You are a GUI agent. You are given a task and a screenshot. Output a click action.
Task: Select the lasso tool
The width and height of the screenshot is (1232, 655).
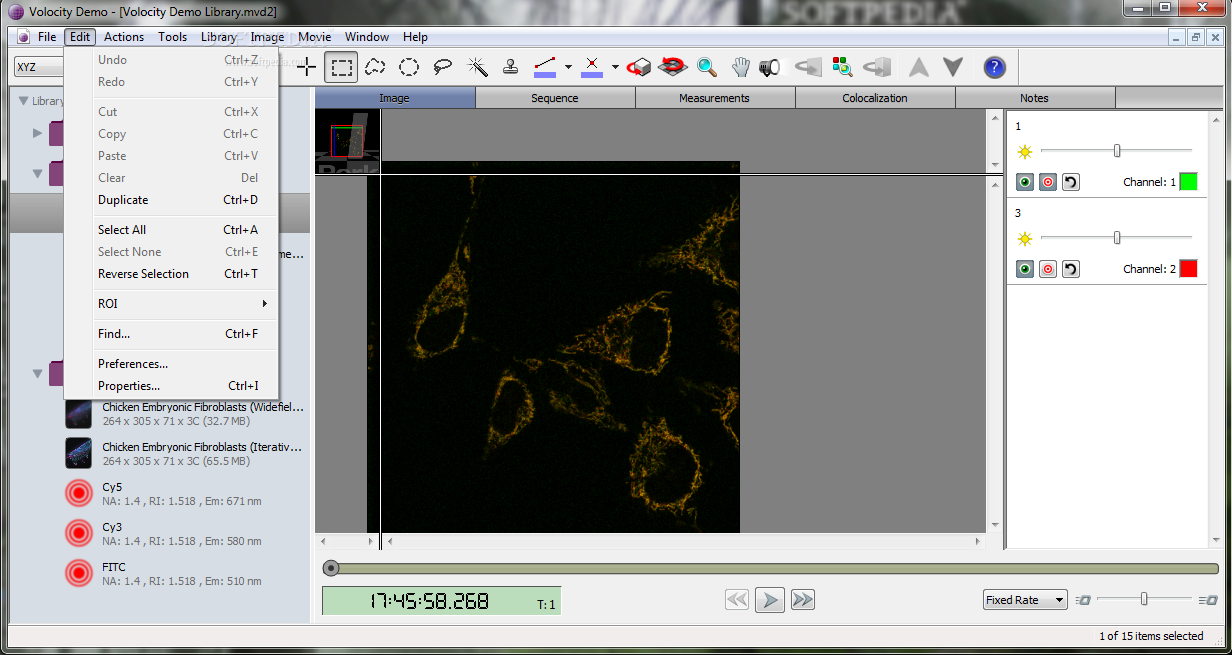[442, 67]
